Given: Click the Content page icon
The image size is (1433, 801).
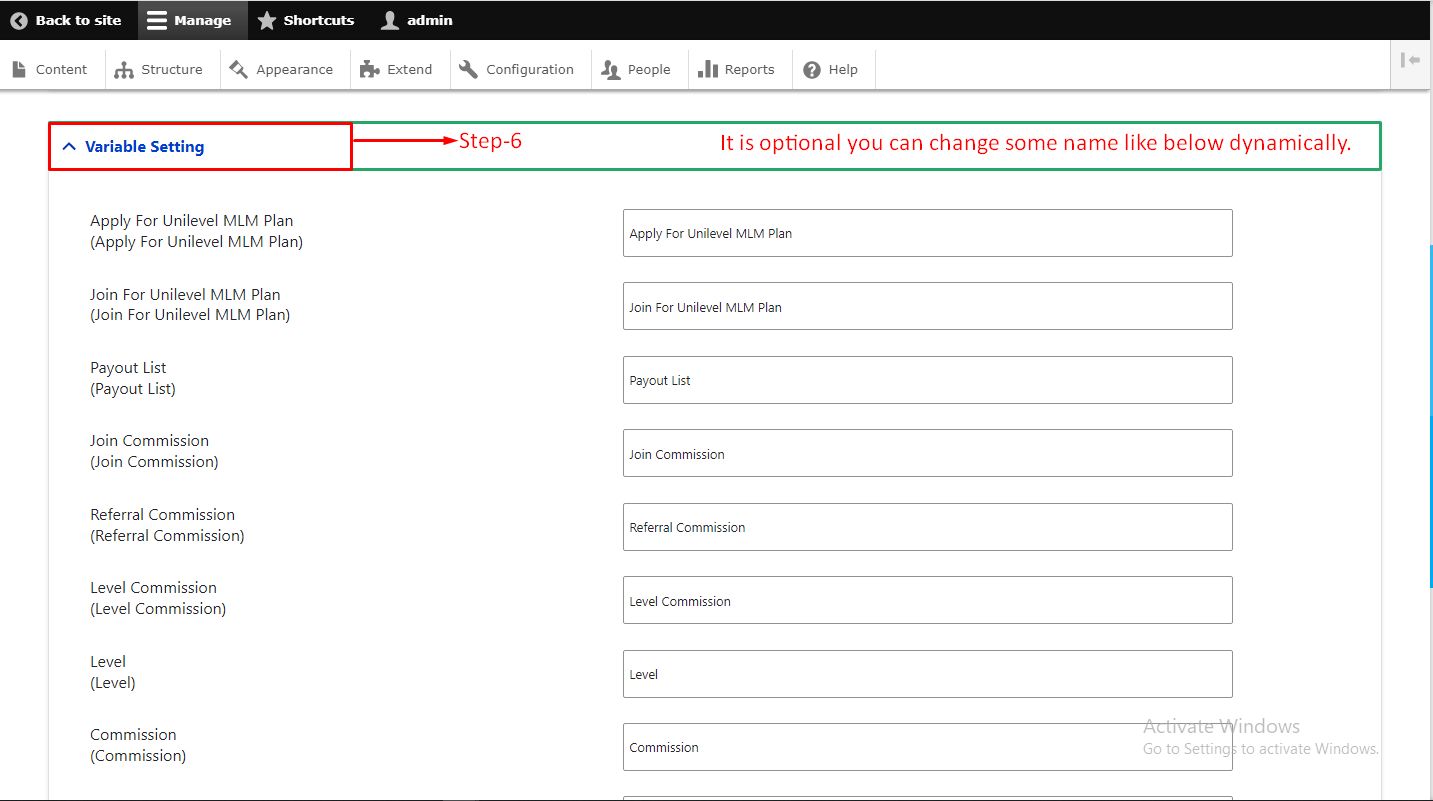Looking at the screenshot, I should click(x=19, y=69).
